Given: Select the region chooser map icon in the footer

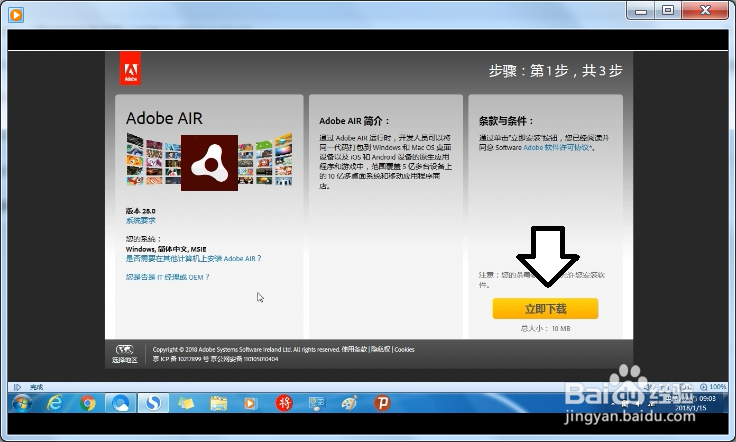Looking at the screenshot, I should (x=124, y=350).
